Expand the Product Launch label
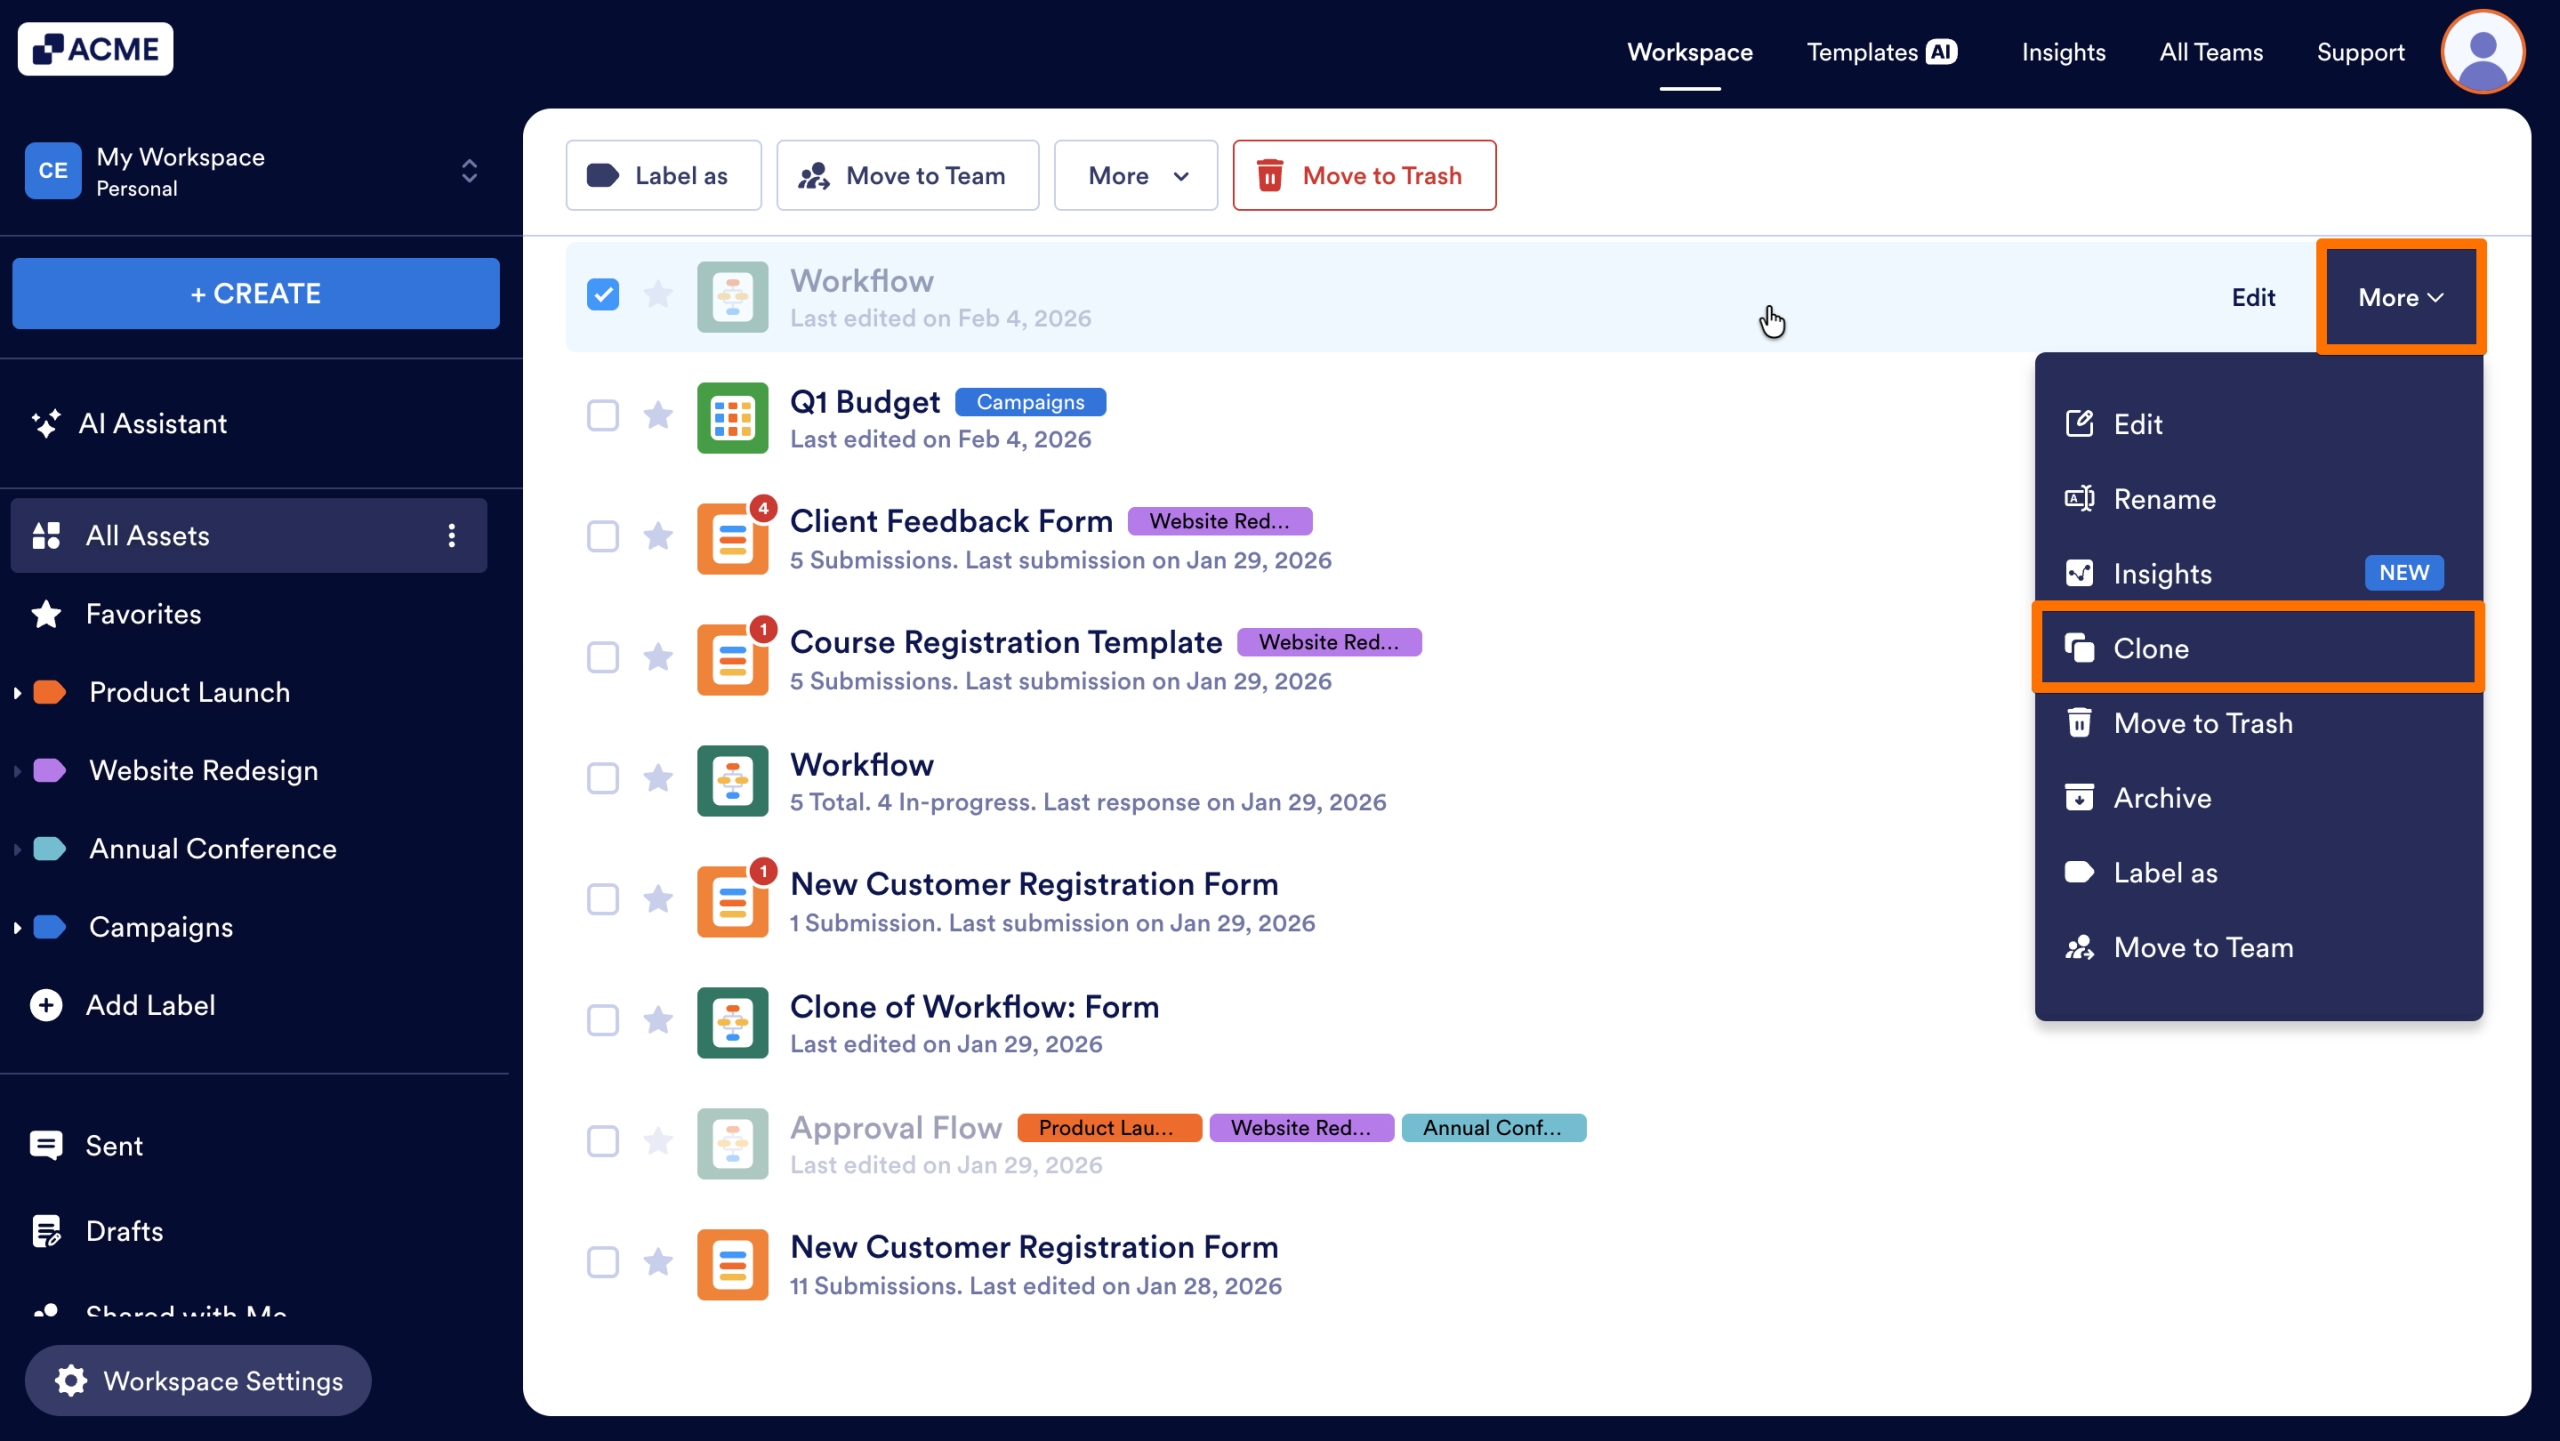Viewport: 2560px width, 1441px height. pyautogui.click(x=17, y=692)
